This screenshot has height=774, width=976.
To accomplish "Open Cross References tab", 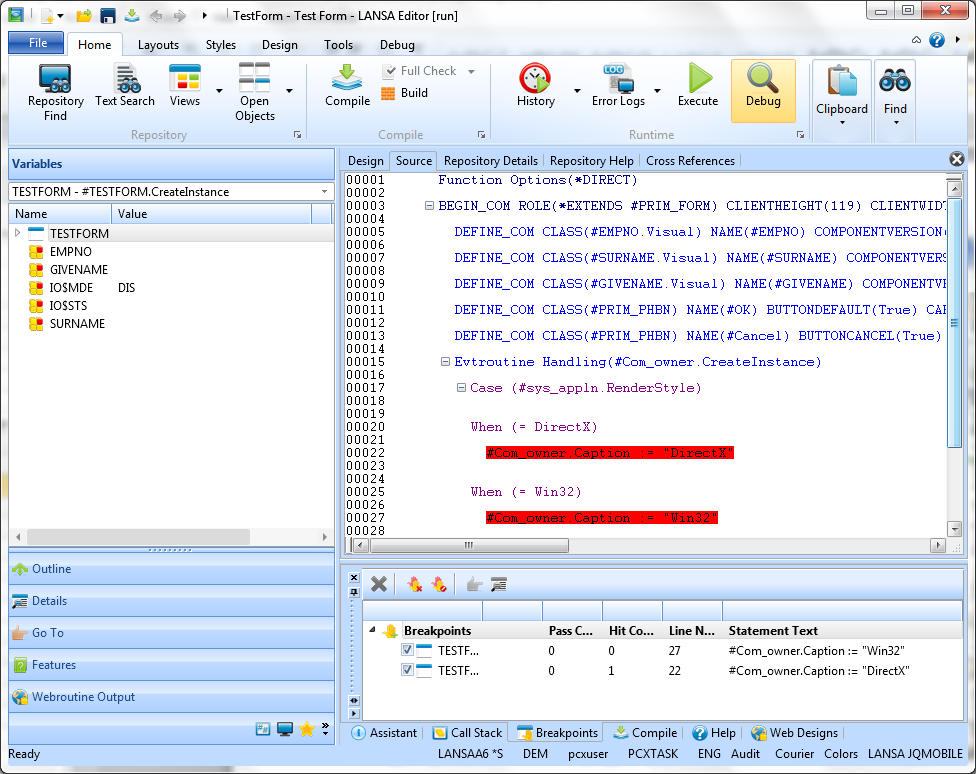I will pos(690,161).
